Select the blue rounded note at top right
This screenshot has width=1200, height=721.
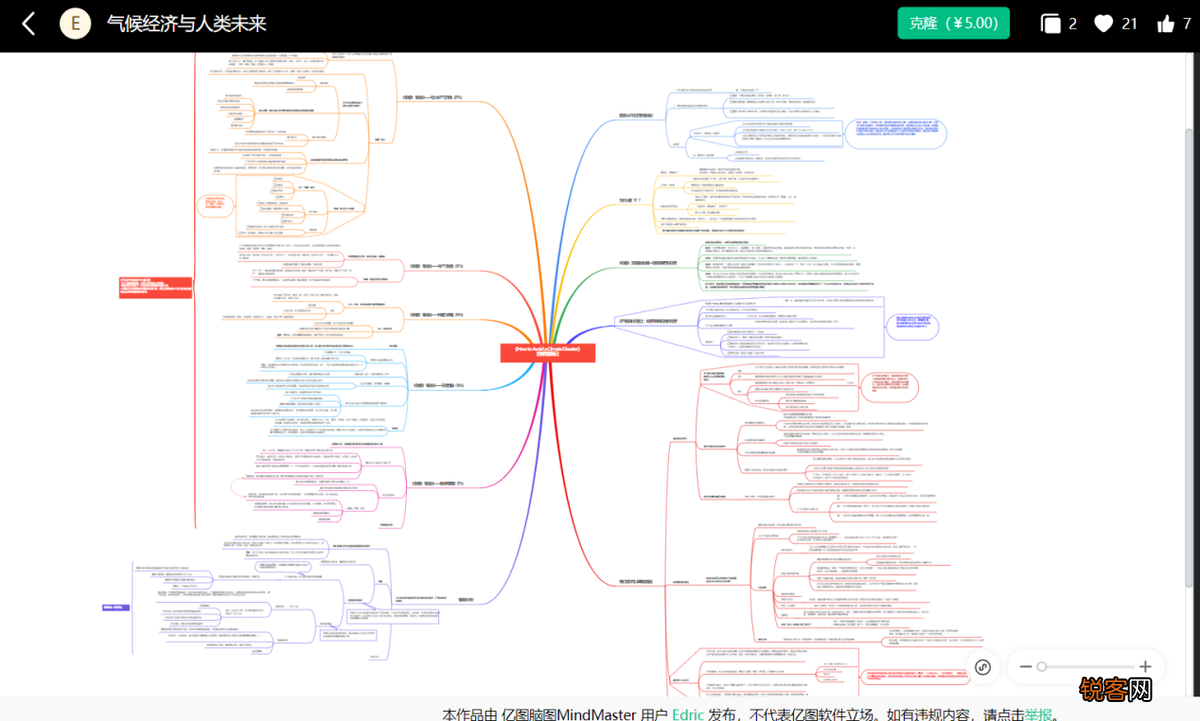(894, 133)
